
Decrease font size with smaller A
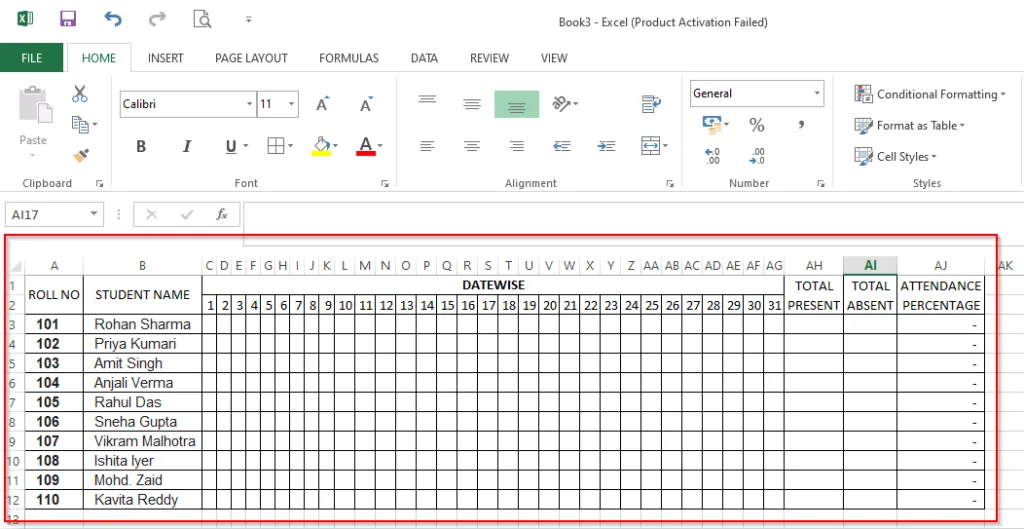[366, 104]
